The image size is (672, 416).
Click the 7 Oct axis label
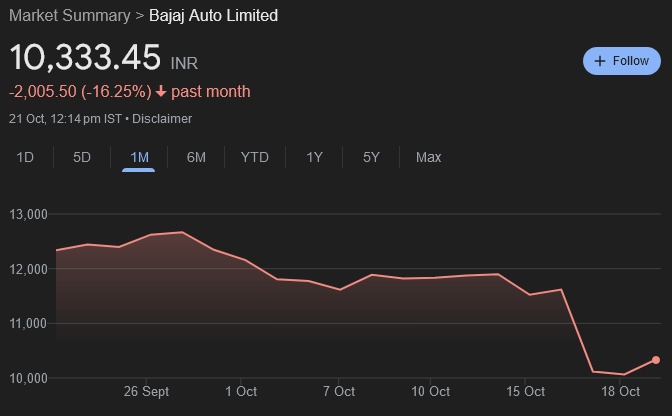pos(339,391)
